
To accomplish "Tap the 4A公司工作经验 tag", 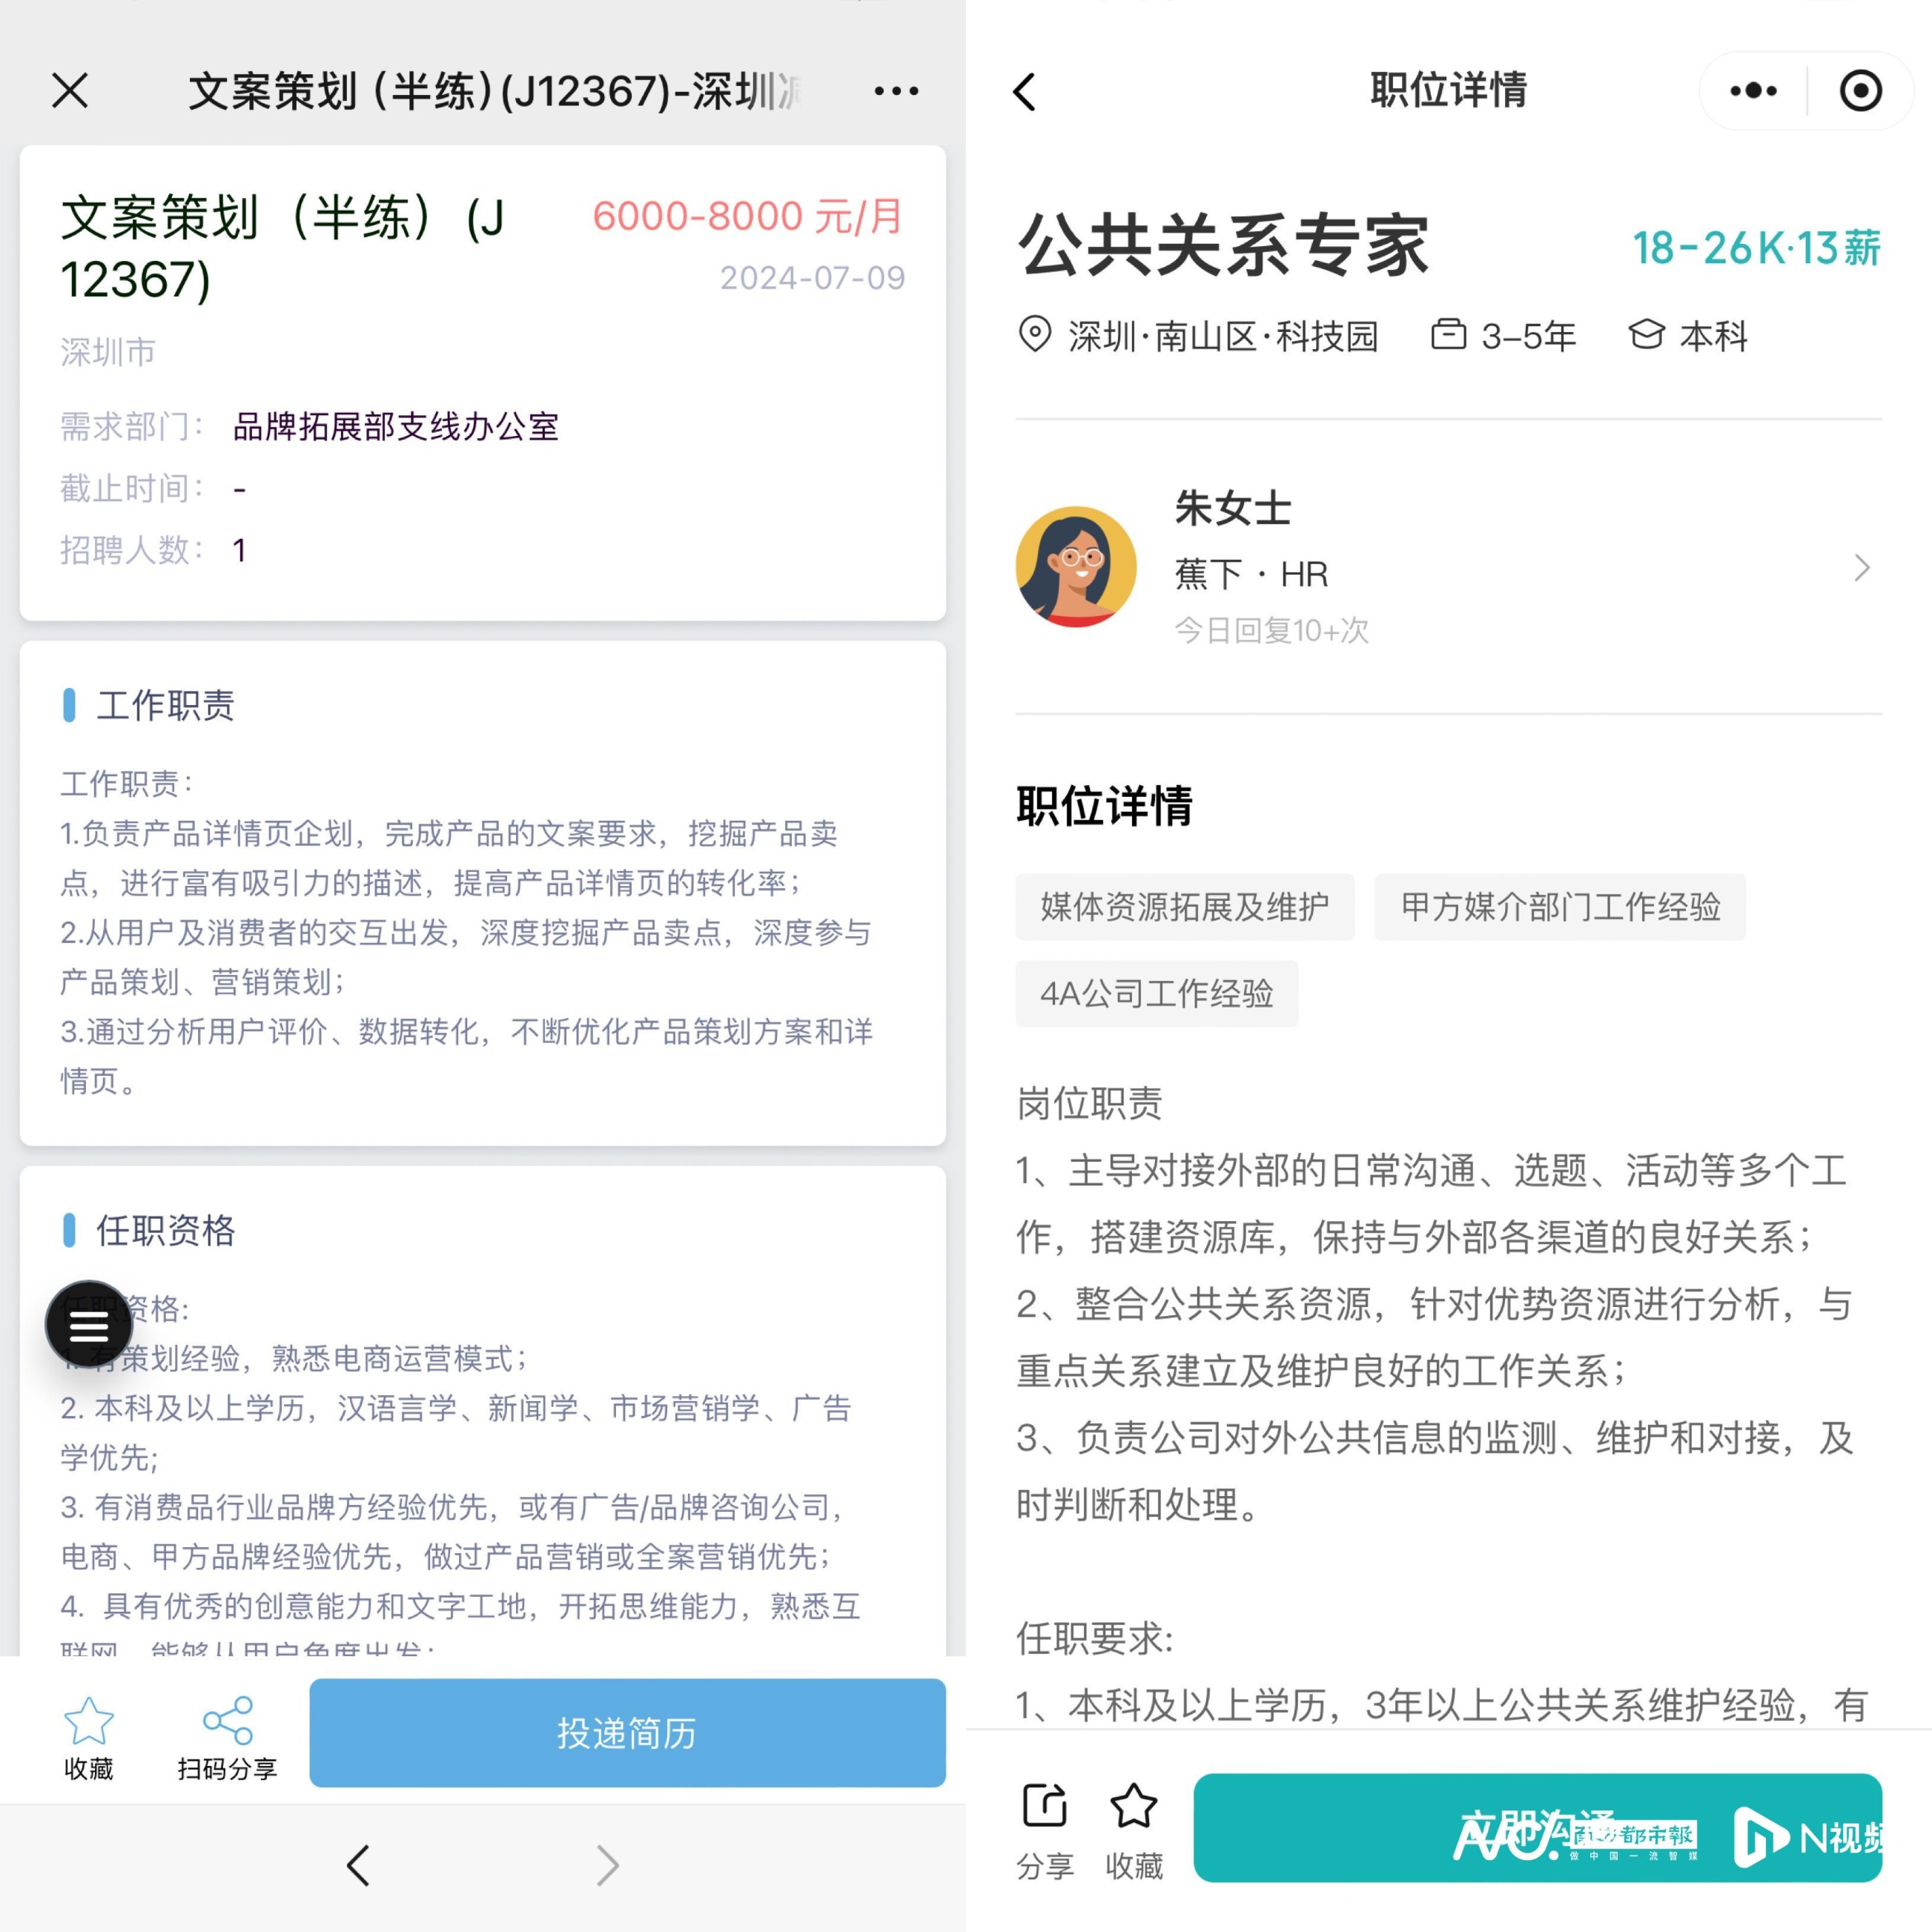I will (x=1156, y=993).
